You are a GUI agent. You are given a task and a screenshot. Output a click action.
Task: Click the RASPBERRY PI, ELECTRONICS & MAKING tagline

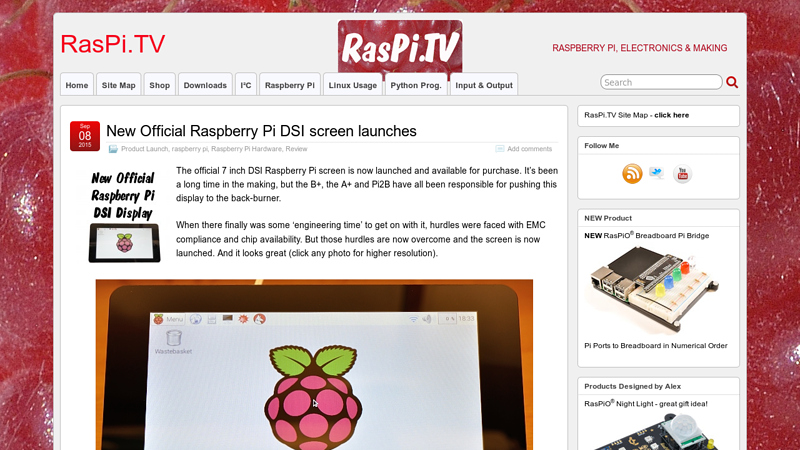tap(640, 48)
